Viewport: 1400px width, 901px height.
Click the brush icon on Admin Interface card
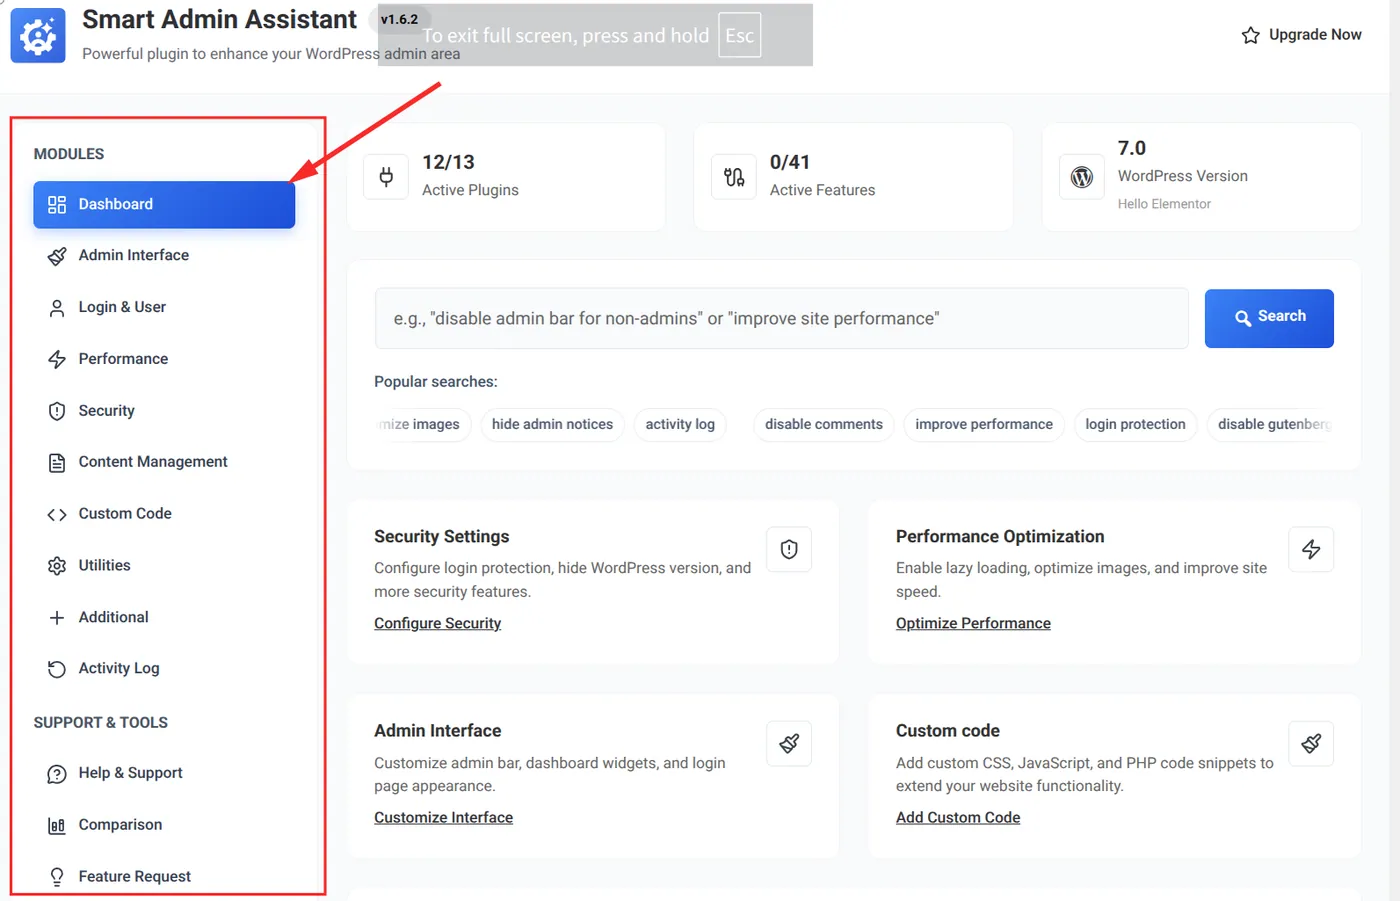click(x=789, y=743)
